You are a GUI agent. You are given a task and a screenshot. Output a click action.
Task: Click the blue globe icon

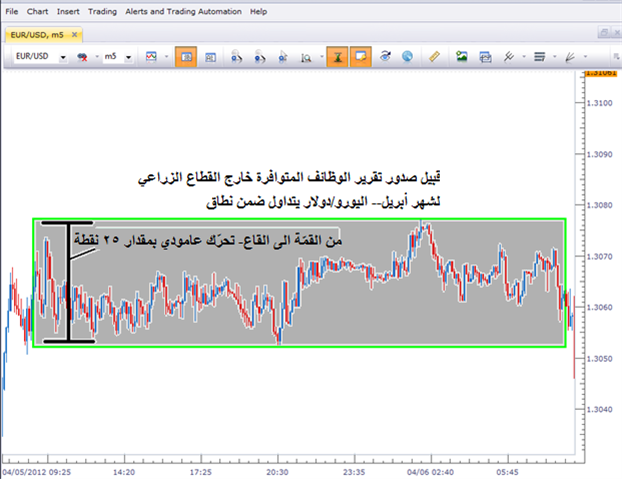(407, 57)
